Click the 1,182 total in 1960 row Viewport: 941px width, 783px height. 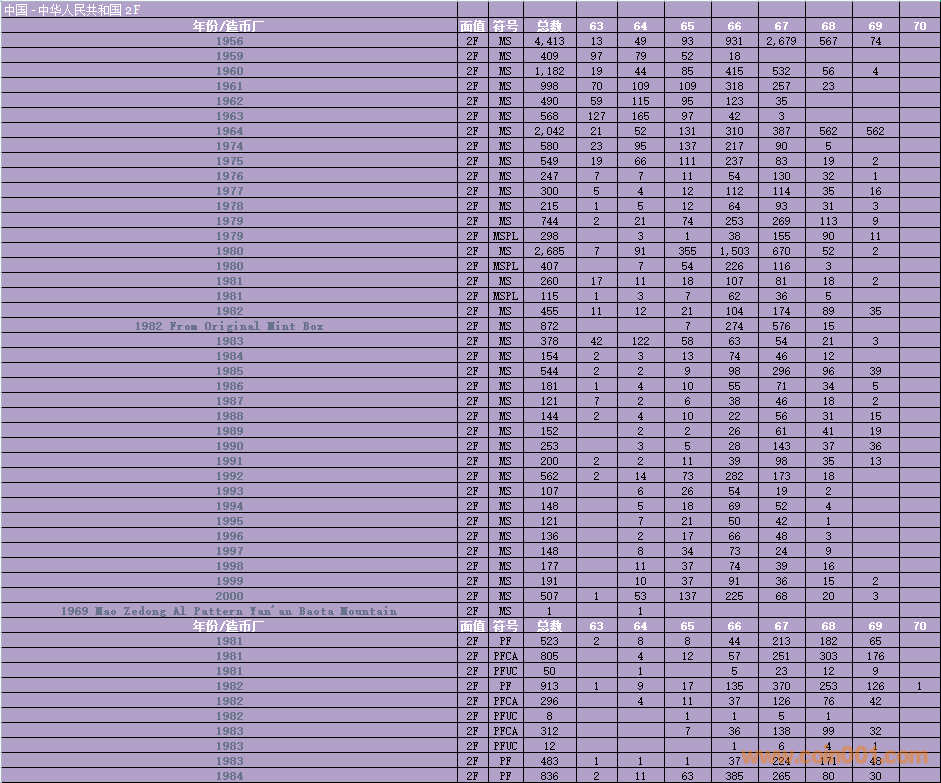(x=549, y=71)
